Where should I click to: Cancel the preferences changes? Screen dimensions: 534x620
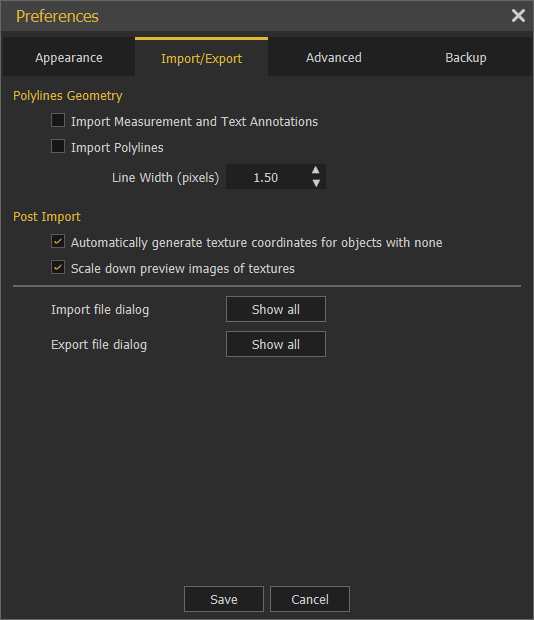pos(310,599)
